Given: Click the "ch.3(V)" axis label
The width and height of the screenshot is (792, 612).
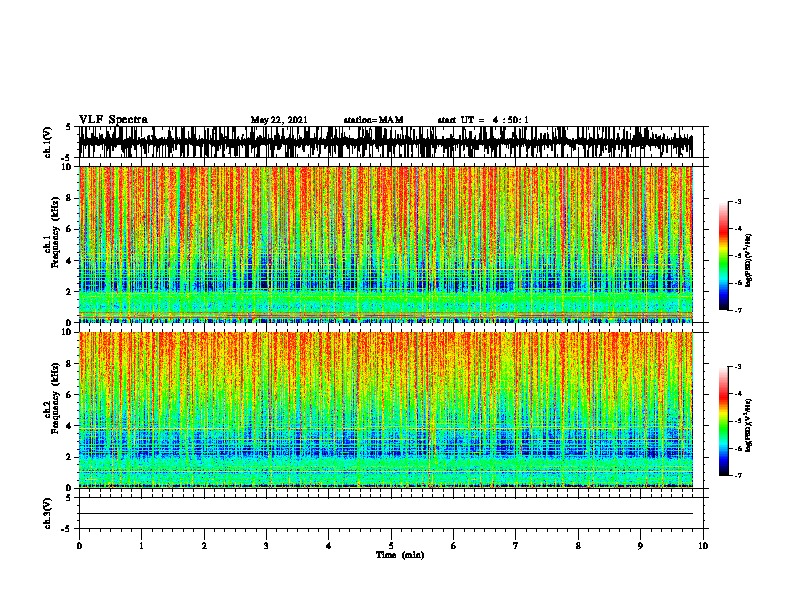Looking at the screenshot, I should tap(47, 514).
